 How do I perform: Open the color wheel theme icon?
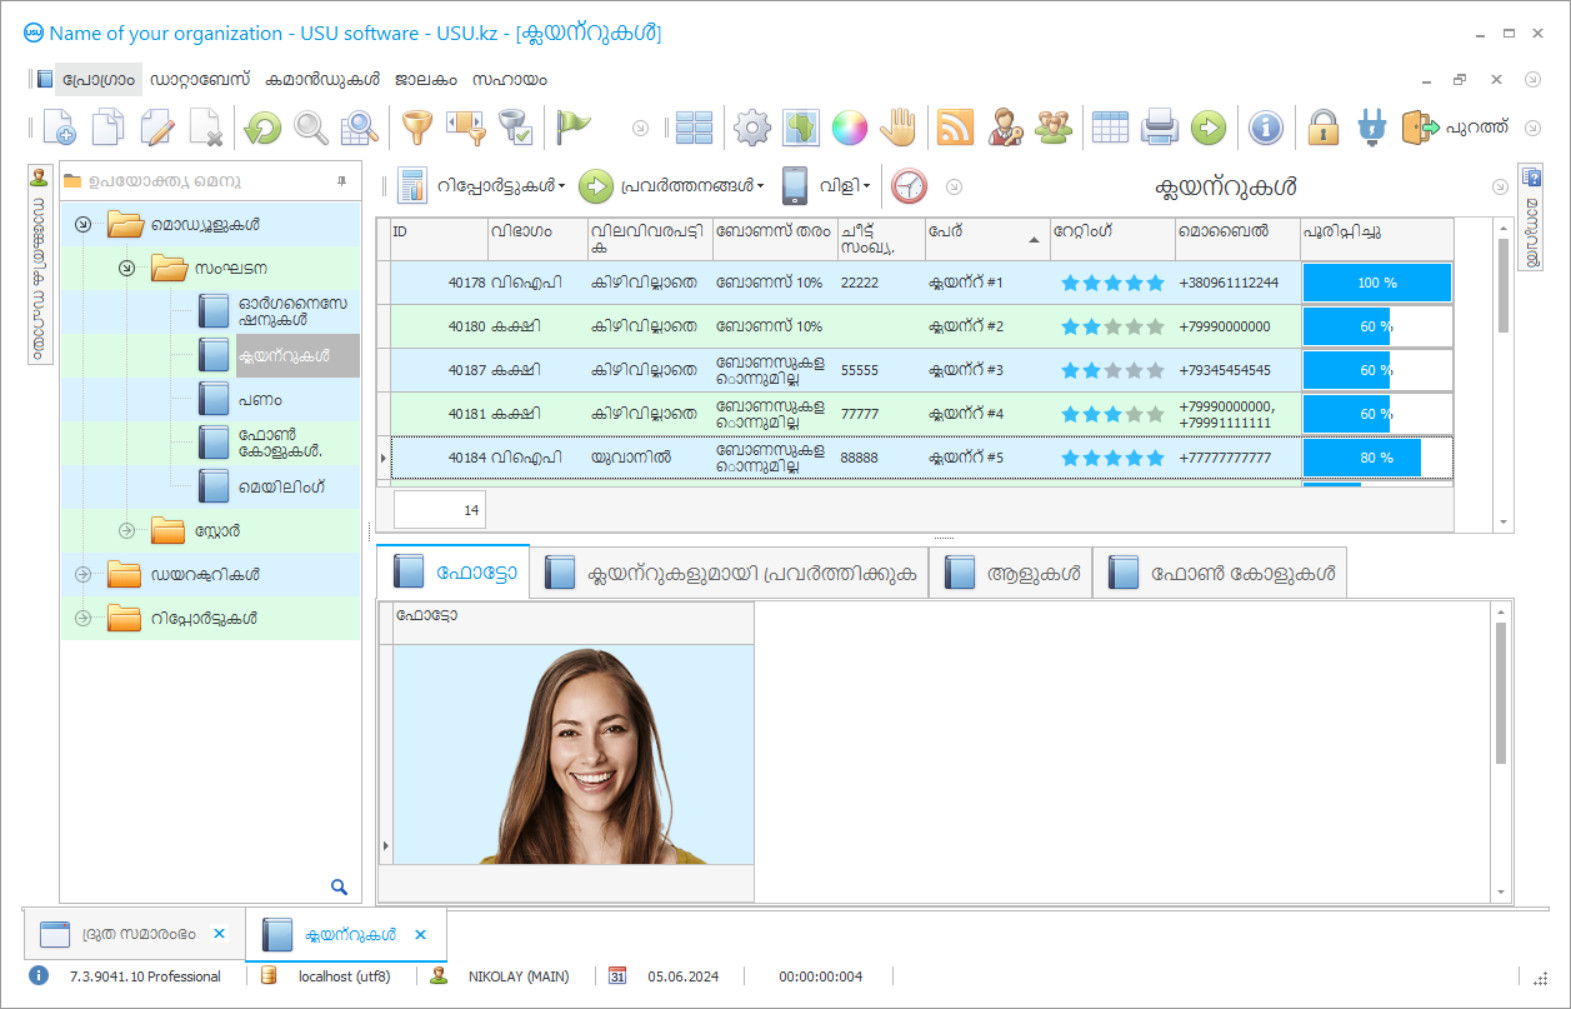pos(849,128)
